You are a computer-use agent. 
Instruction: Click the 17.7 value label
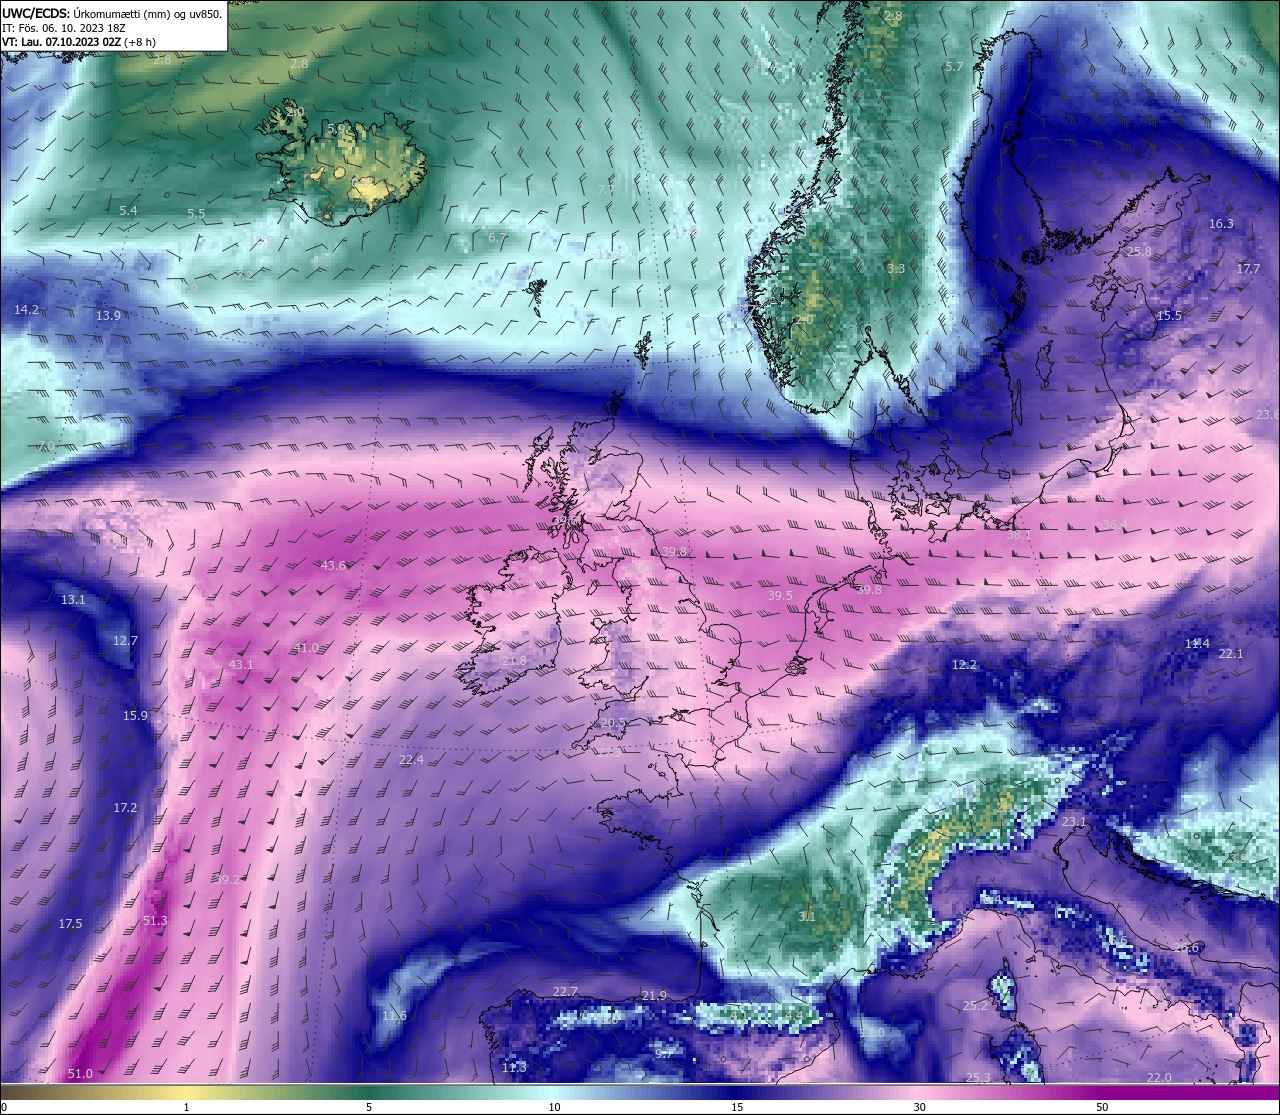click(x=1248, y=269)
